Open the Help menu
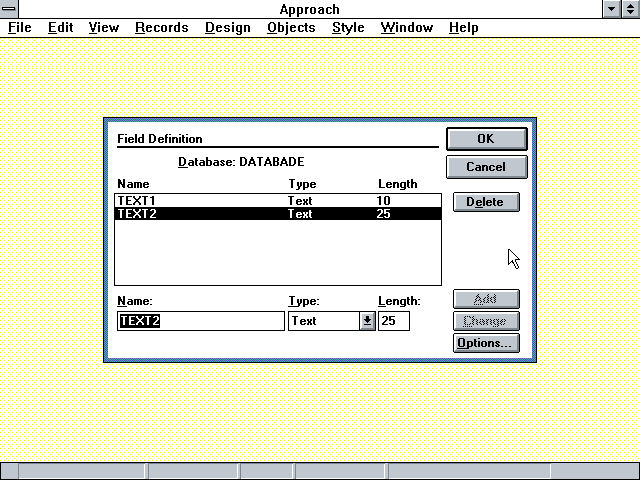This screenshot has height=480, width=640. coord(464,27)
